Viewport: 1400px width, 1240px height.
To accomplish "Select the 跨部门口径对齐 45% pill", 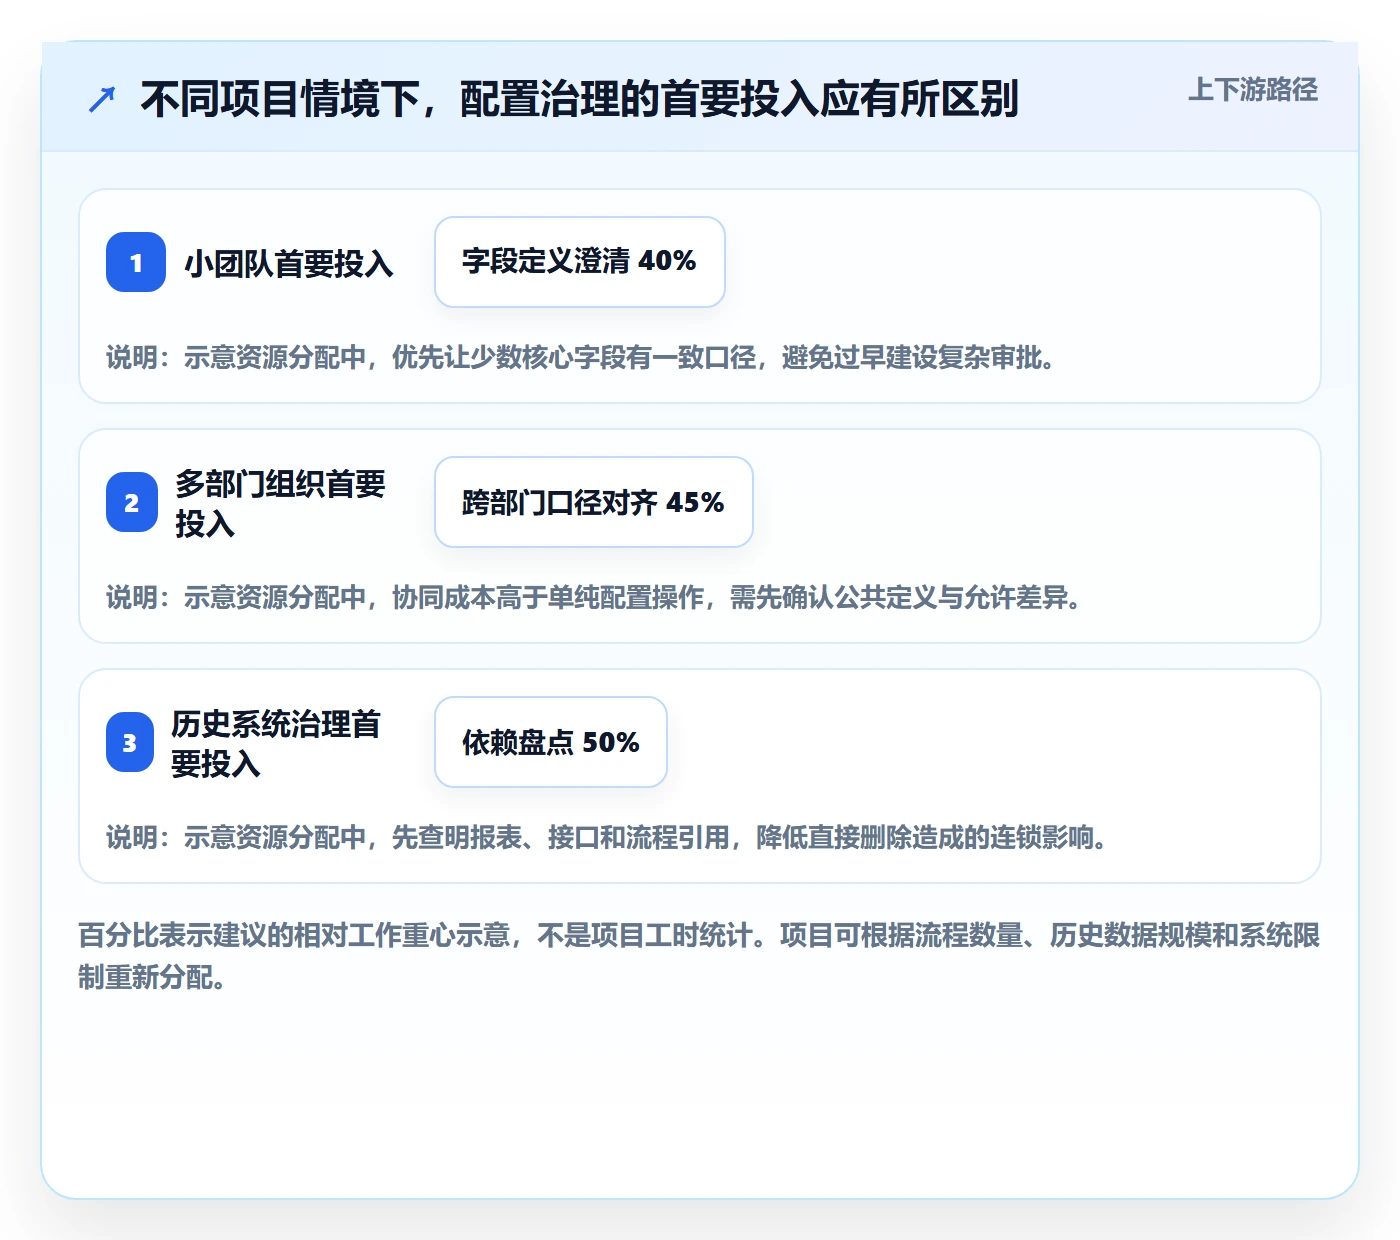I will coord(594,502).
